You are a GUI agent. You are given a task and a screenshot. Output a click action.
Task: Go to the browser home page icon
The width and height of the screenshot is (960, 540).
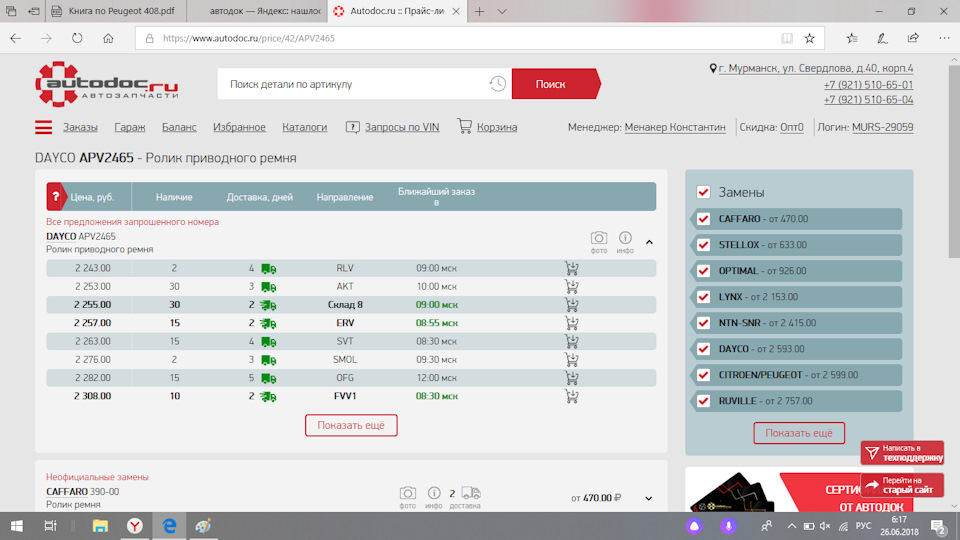(x=108, y=38)
